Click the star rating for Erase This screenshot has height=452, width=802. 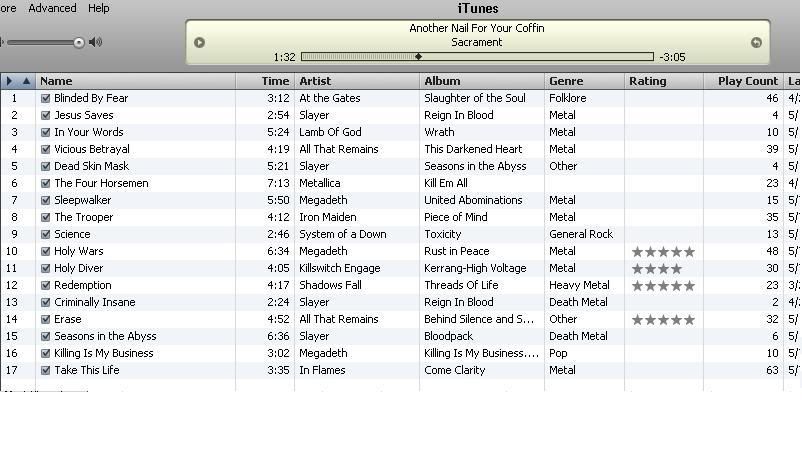pyautogui.click(x=662, y=320)
